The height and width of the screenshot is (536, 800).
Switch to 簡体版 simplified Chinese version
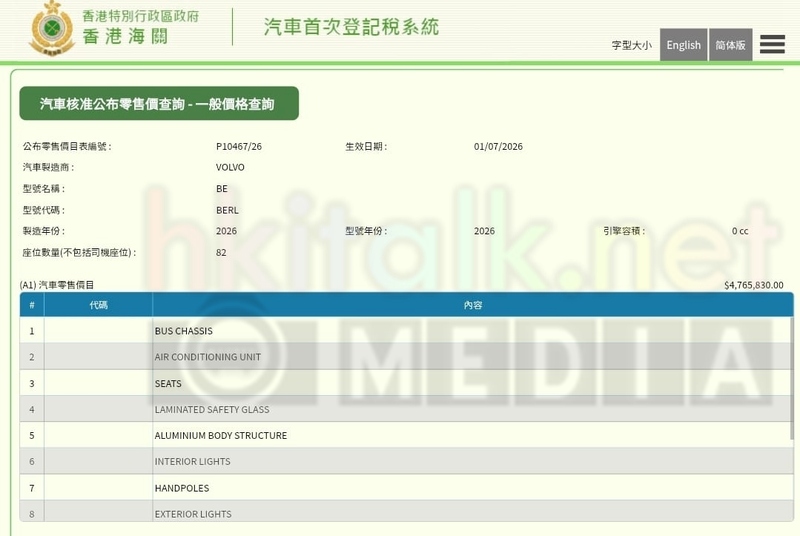coord(730,45)
